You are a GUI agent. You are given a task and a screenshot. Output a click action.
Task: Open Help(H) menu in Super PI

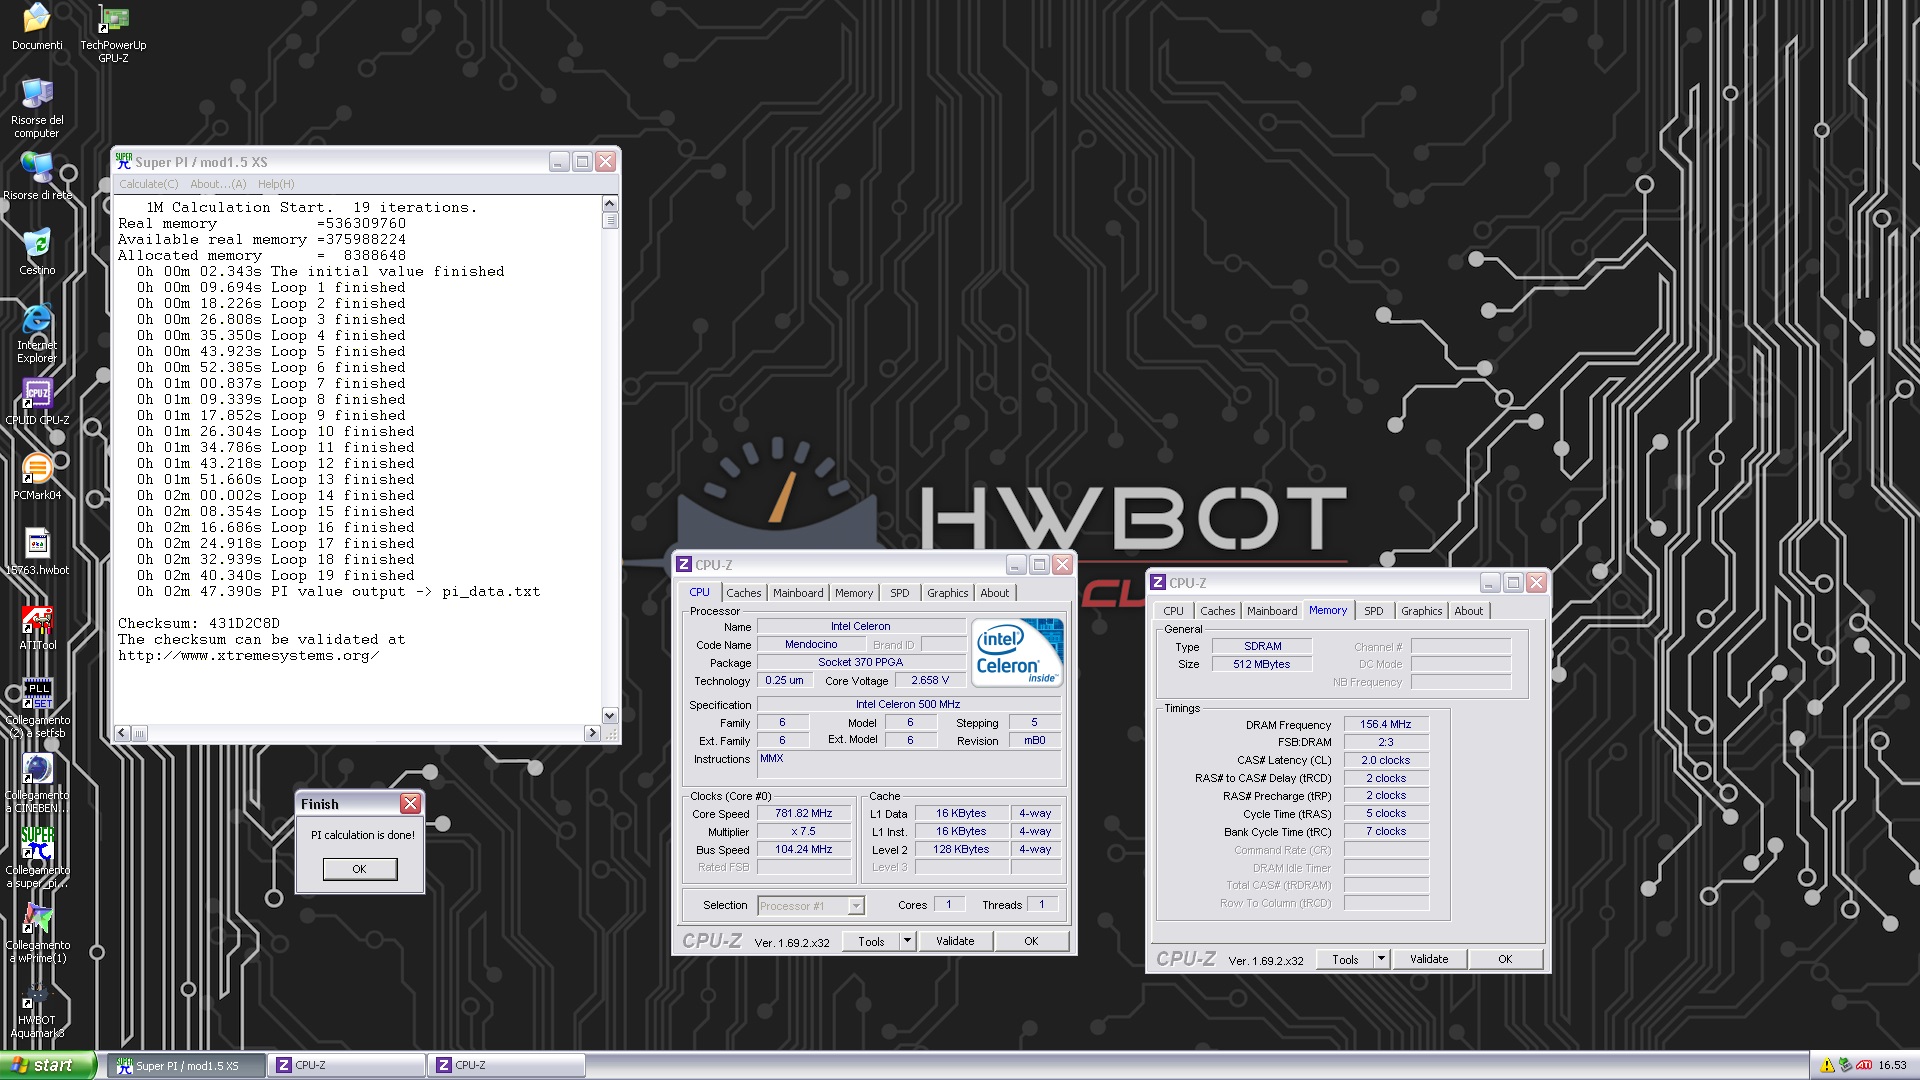pyautogui.click(x=276, y=184)
